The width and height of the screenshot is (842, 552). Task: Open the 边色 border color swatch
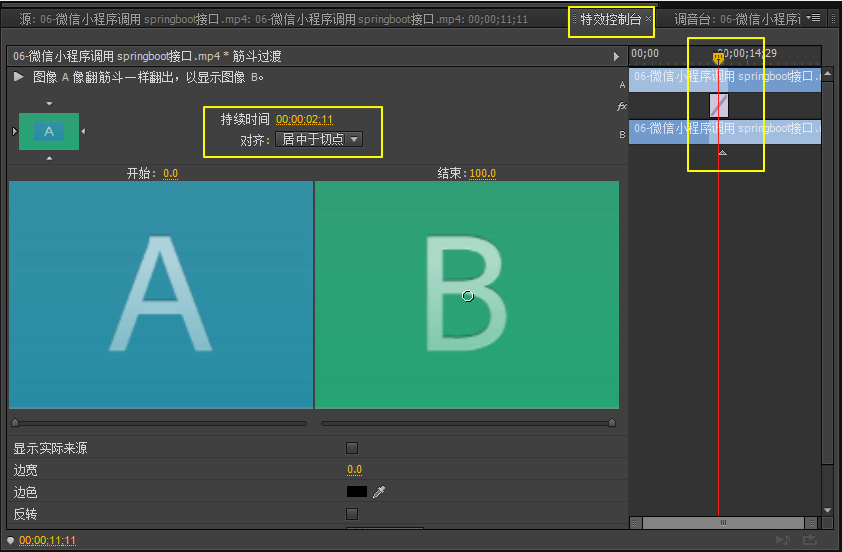[x=357, y=492]
